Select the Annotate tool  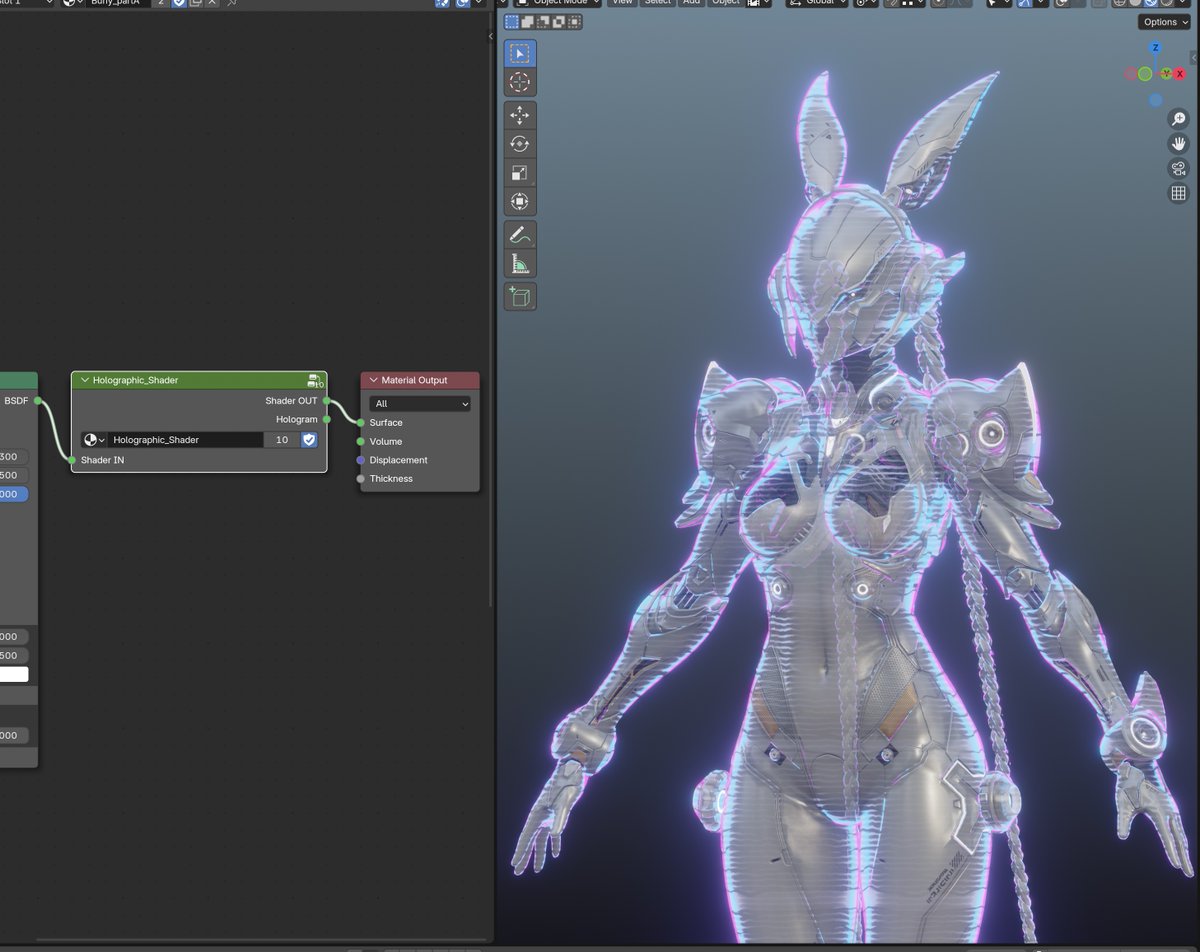tap(520, 235)
